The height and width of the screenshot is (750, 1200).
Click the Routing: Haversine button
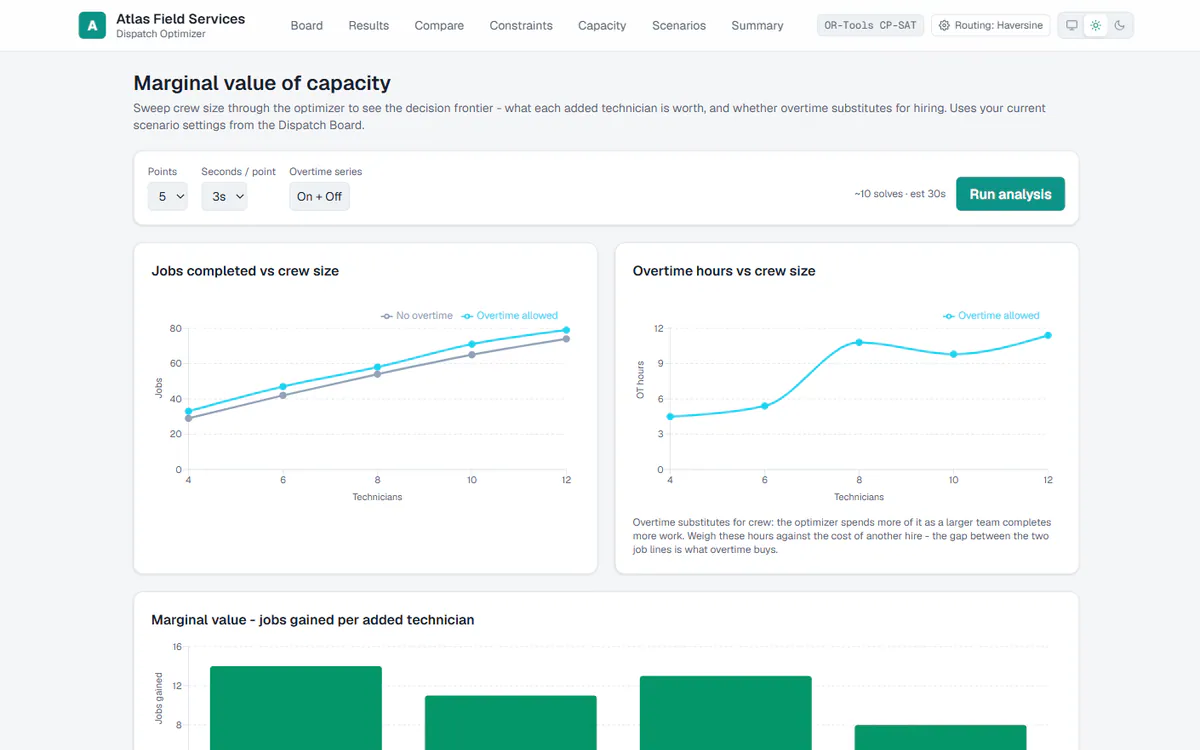990,25
